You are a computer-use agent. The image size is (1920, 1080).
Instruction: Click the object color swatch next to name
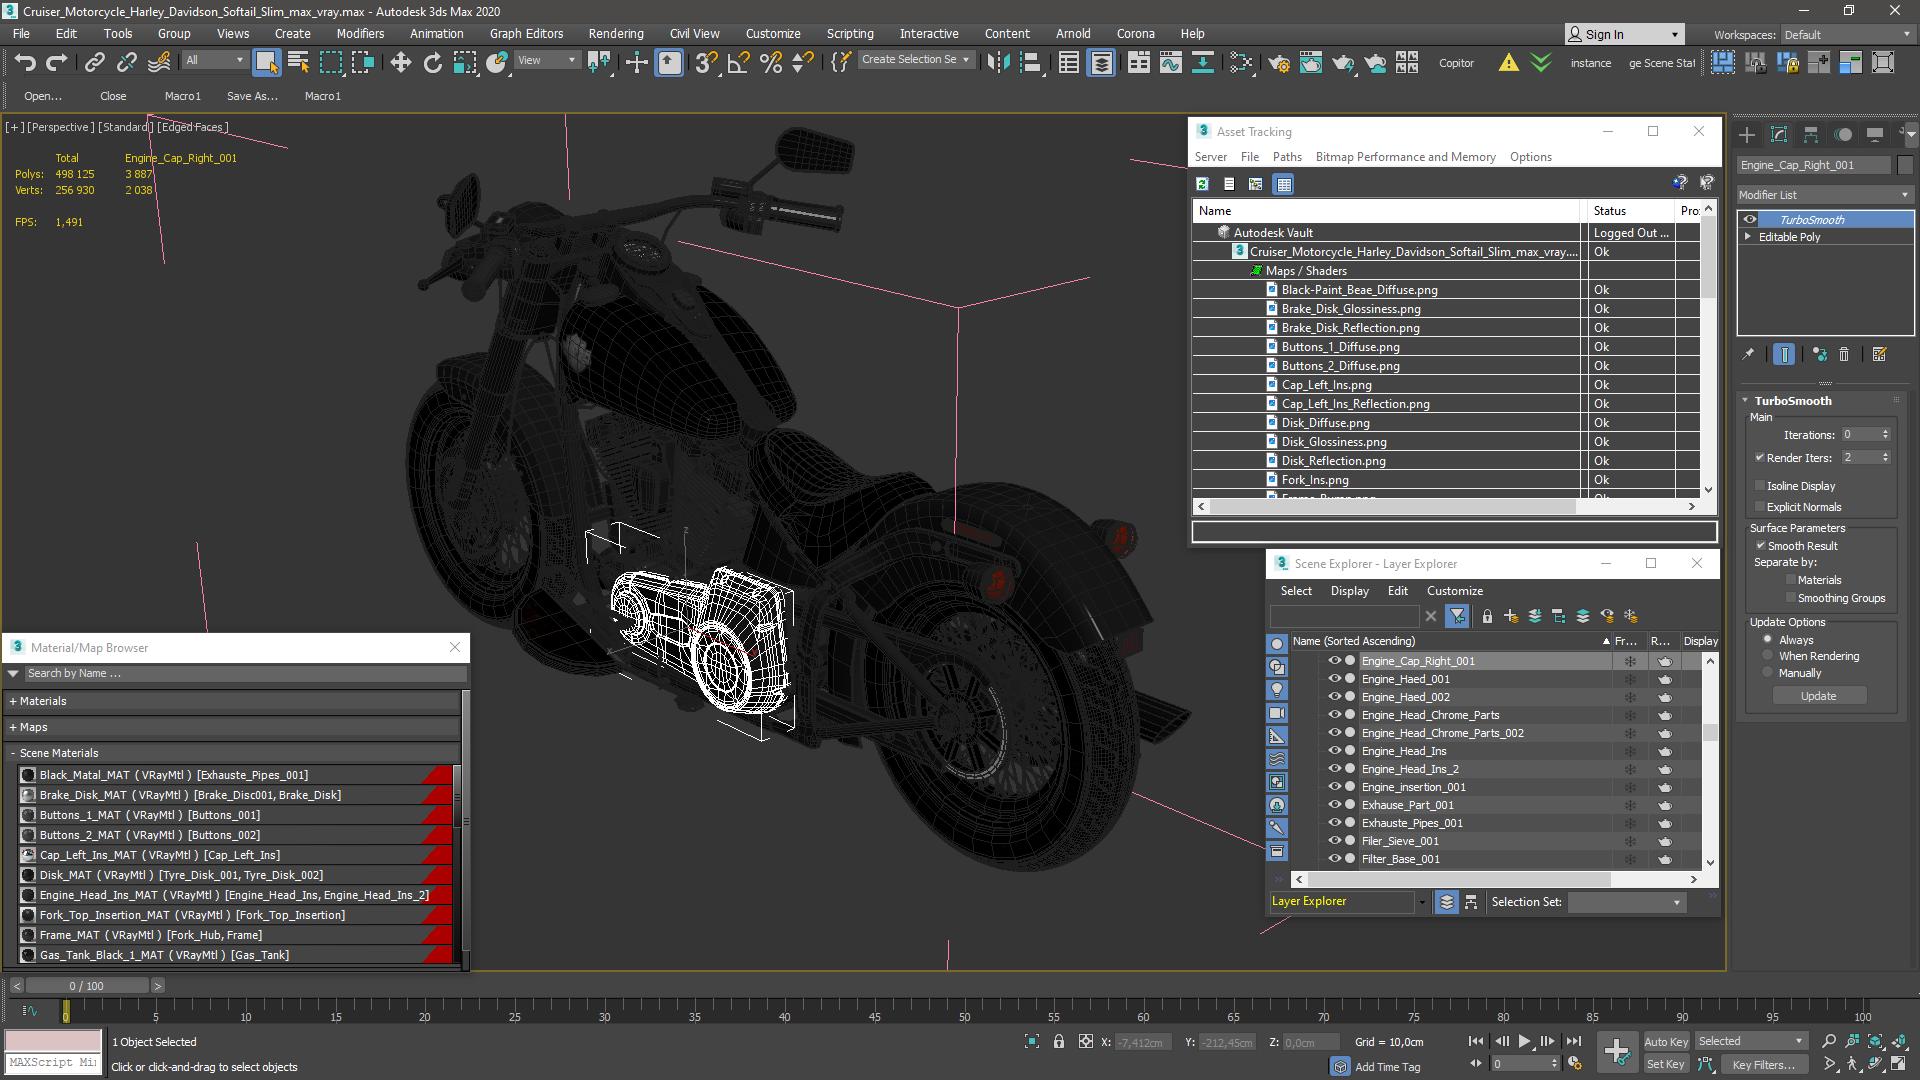(x=1905, y=165)
